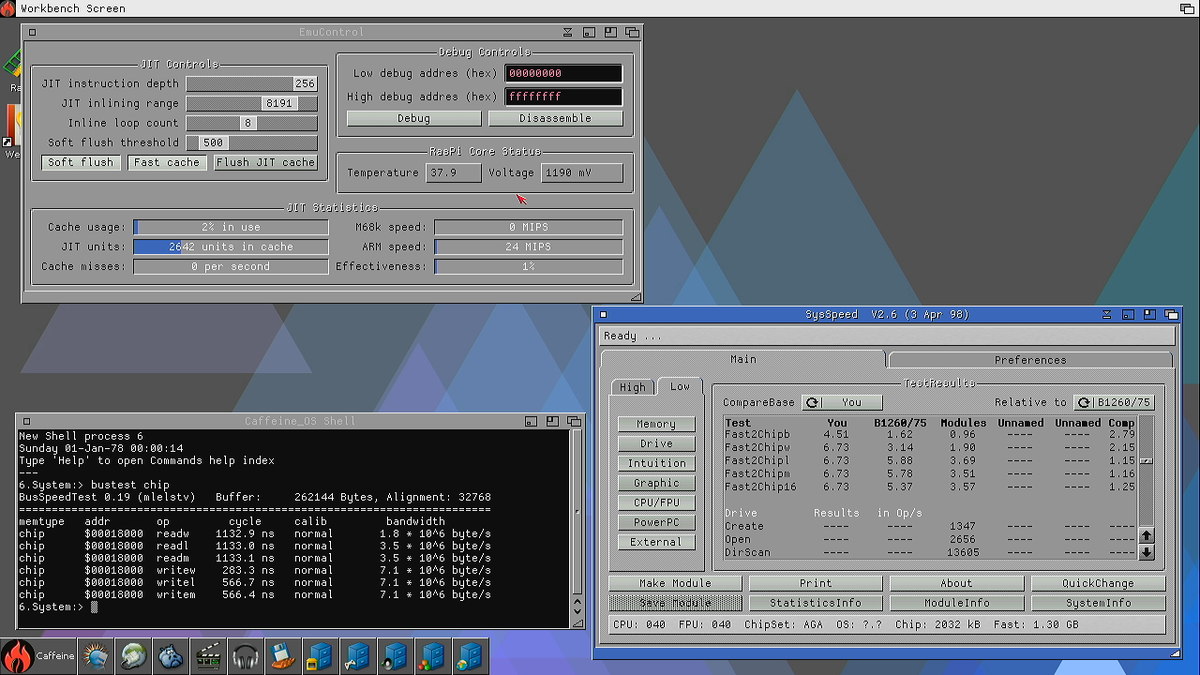Image resolution: width=1200 pixels, height=675 pixels.
Task: Adjust the JIT instruction depth slider
Action: click(252, 84)
